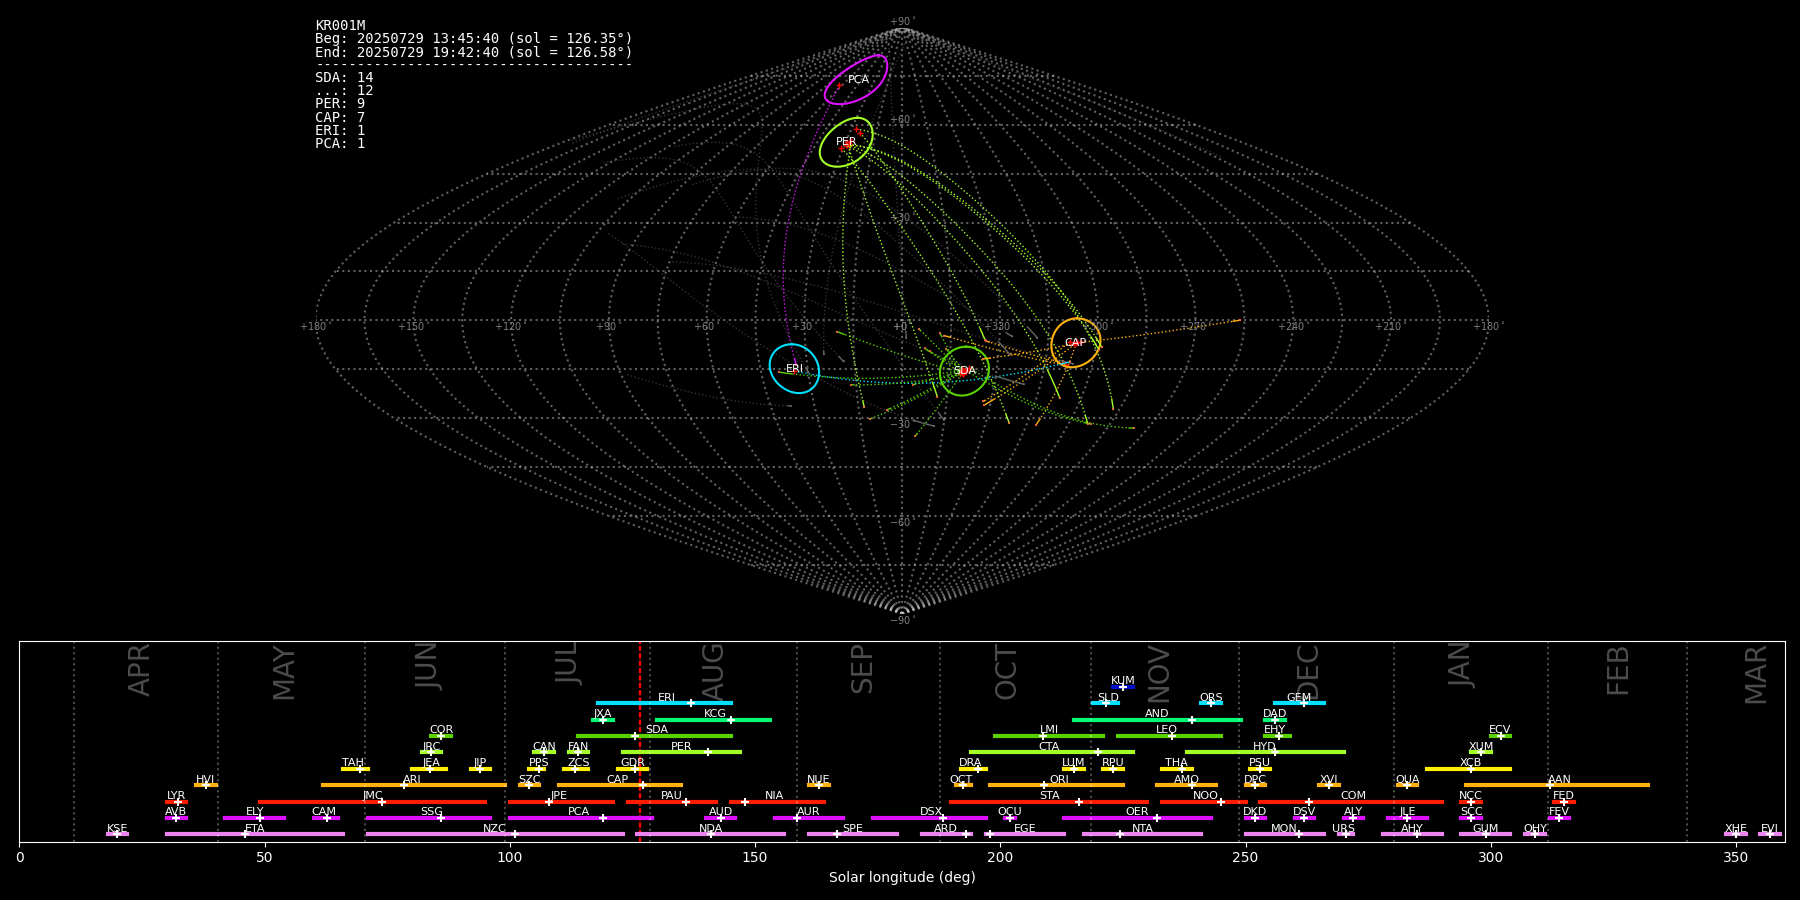Click the 'Solar longitude (deg)' axis title
This screenshot has height=900, width=1800.
[x=902, y=878]
